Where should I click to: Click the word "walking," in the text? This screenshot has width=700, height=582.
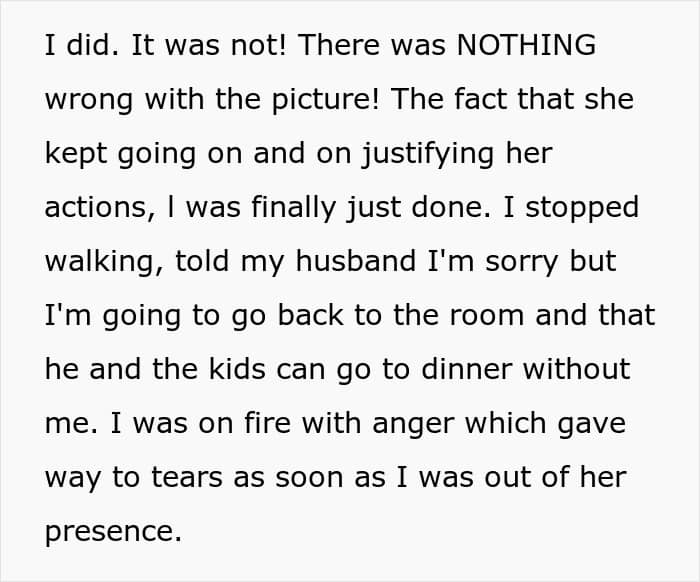104,263
